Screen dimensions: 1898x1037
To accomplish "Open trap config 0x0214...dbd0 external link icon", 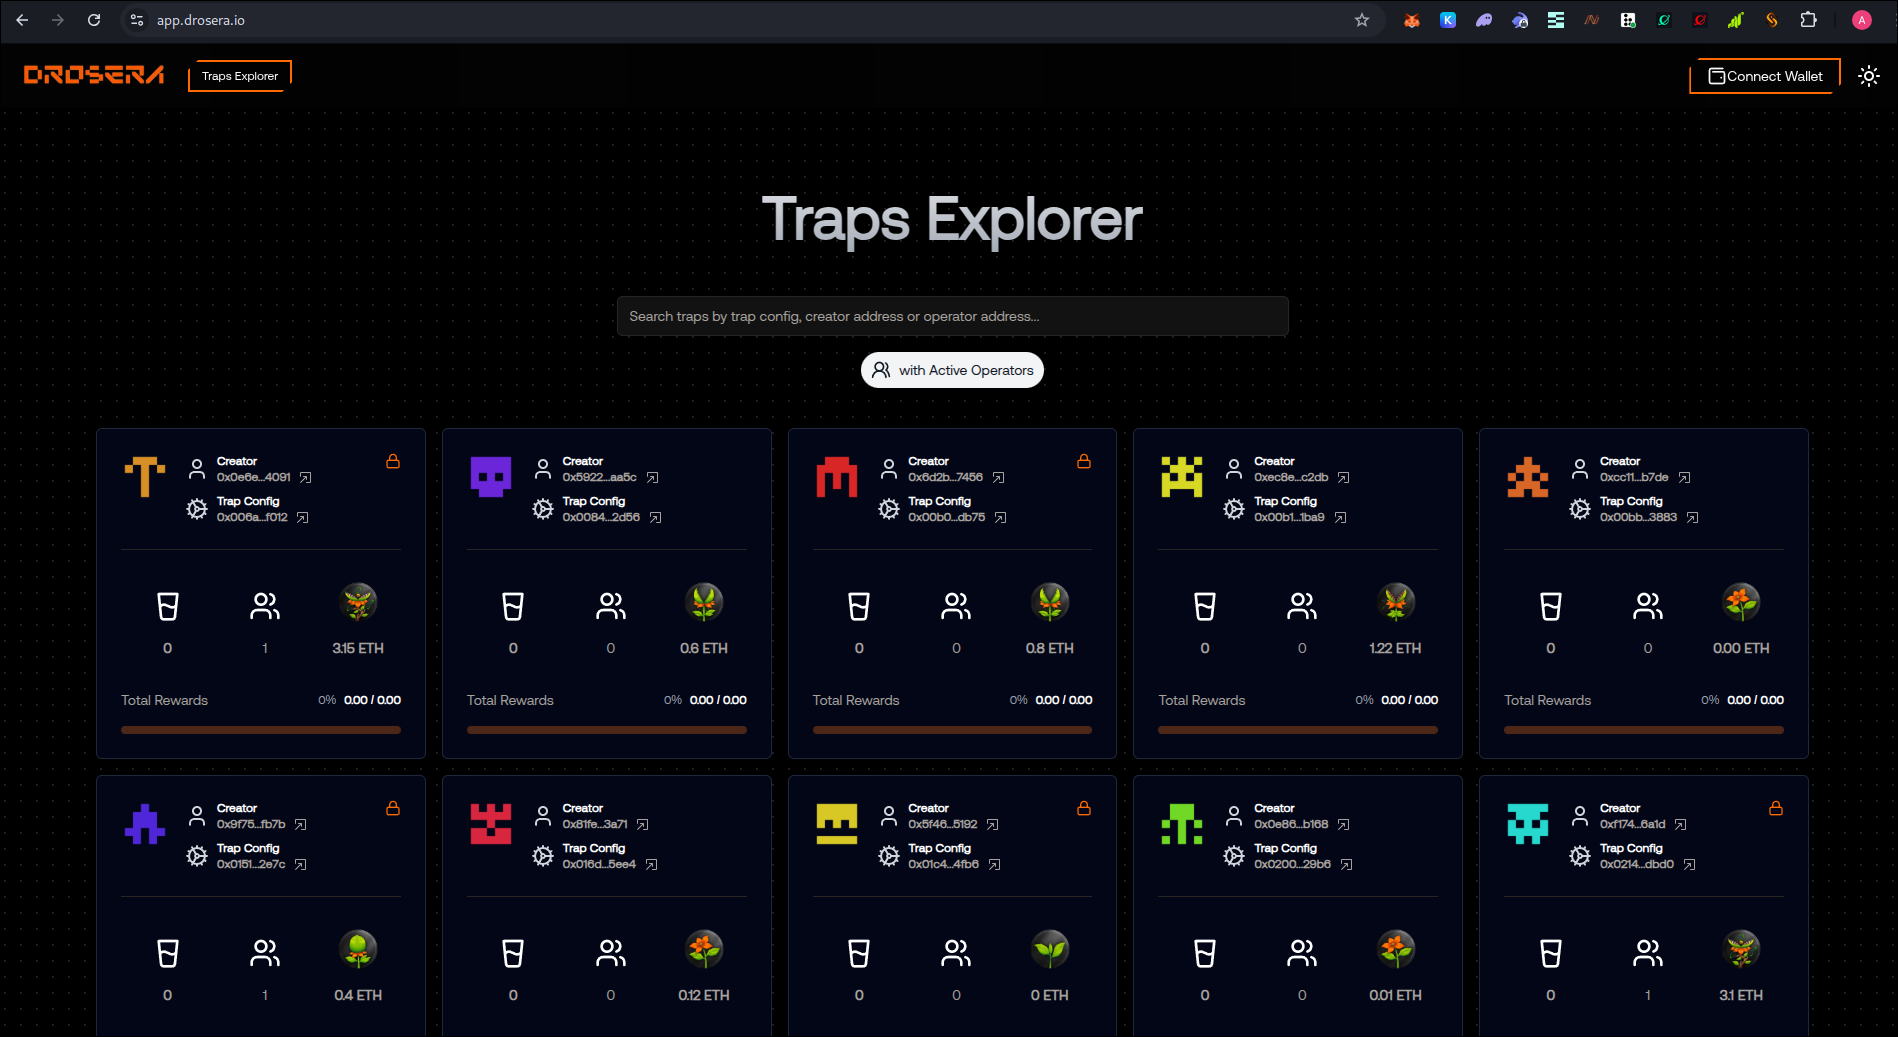I will [1689, 865].
